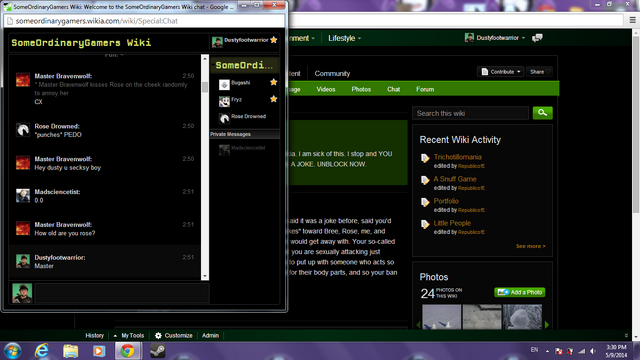The height and width of the screenshot is (360, 640).
Task: Open the Chrome menu hamburger icon
Action: (x=633, y=20)
